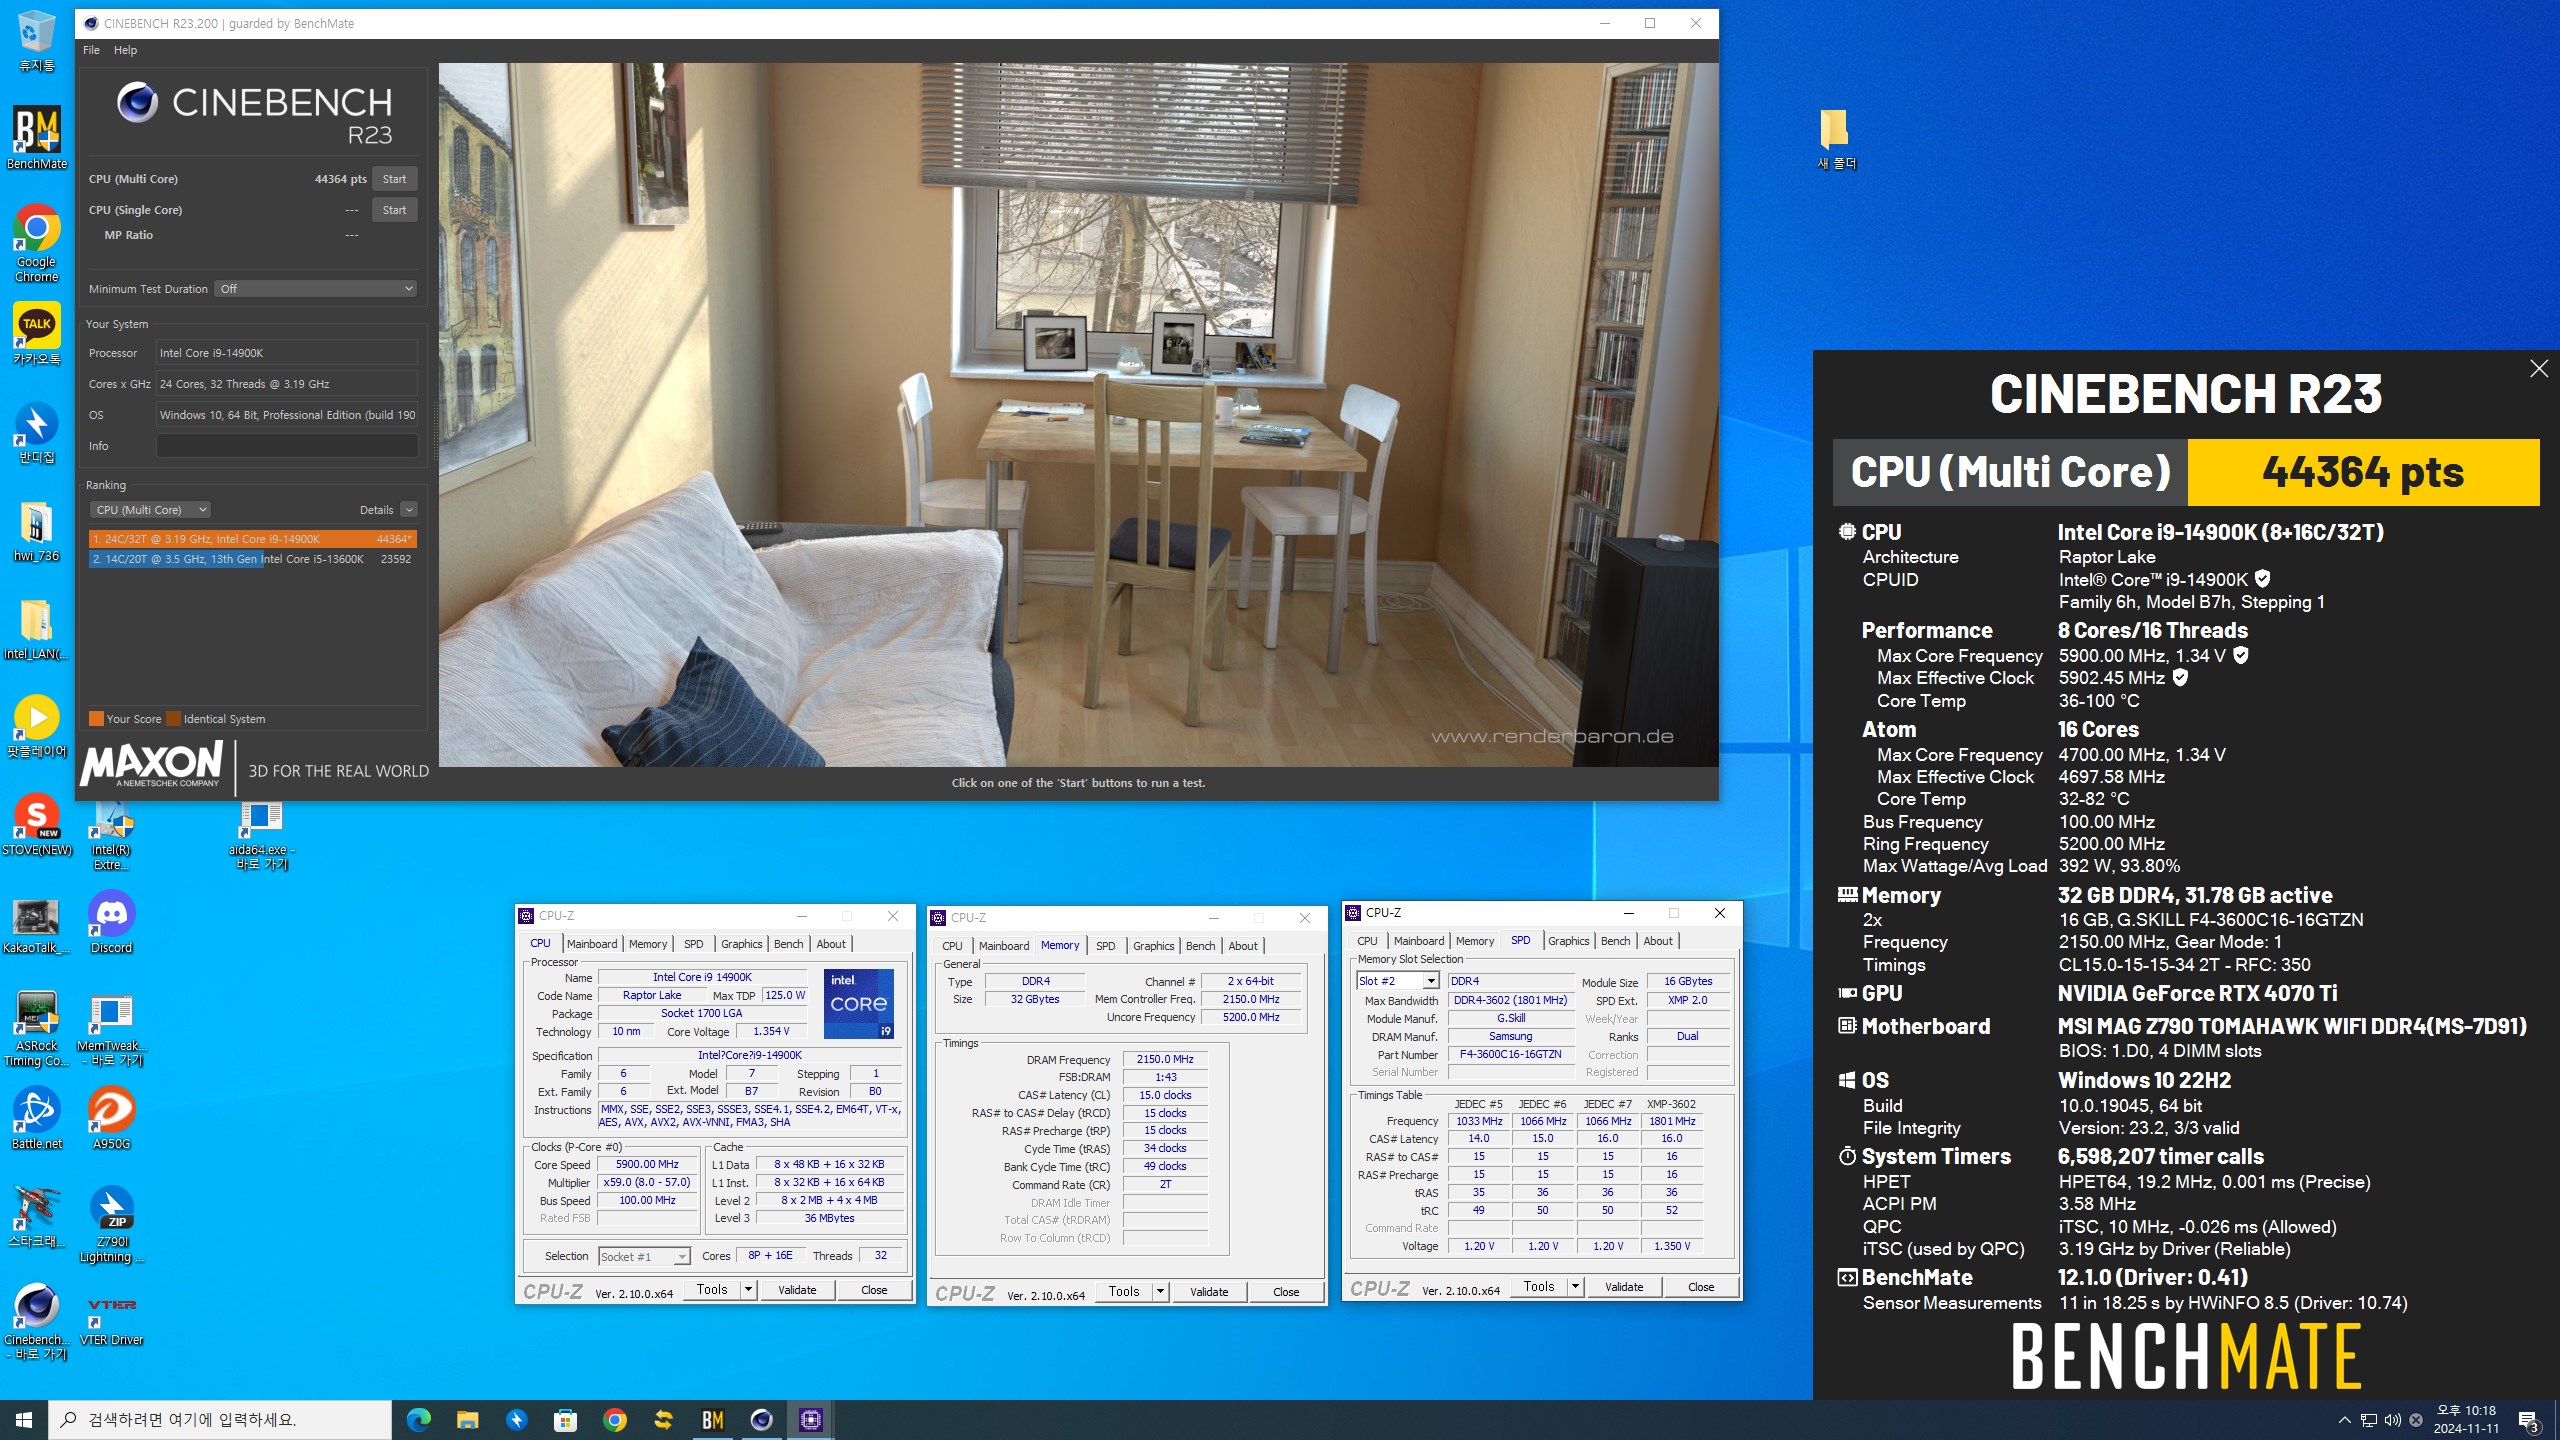Open ASRock Timing Configurator icon

coord(37,1028)
